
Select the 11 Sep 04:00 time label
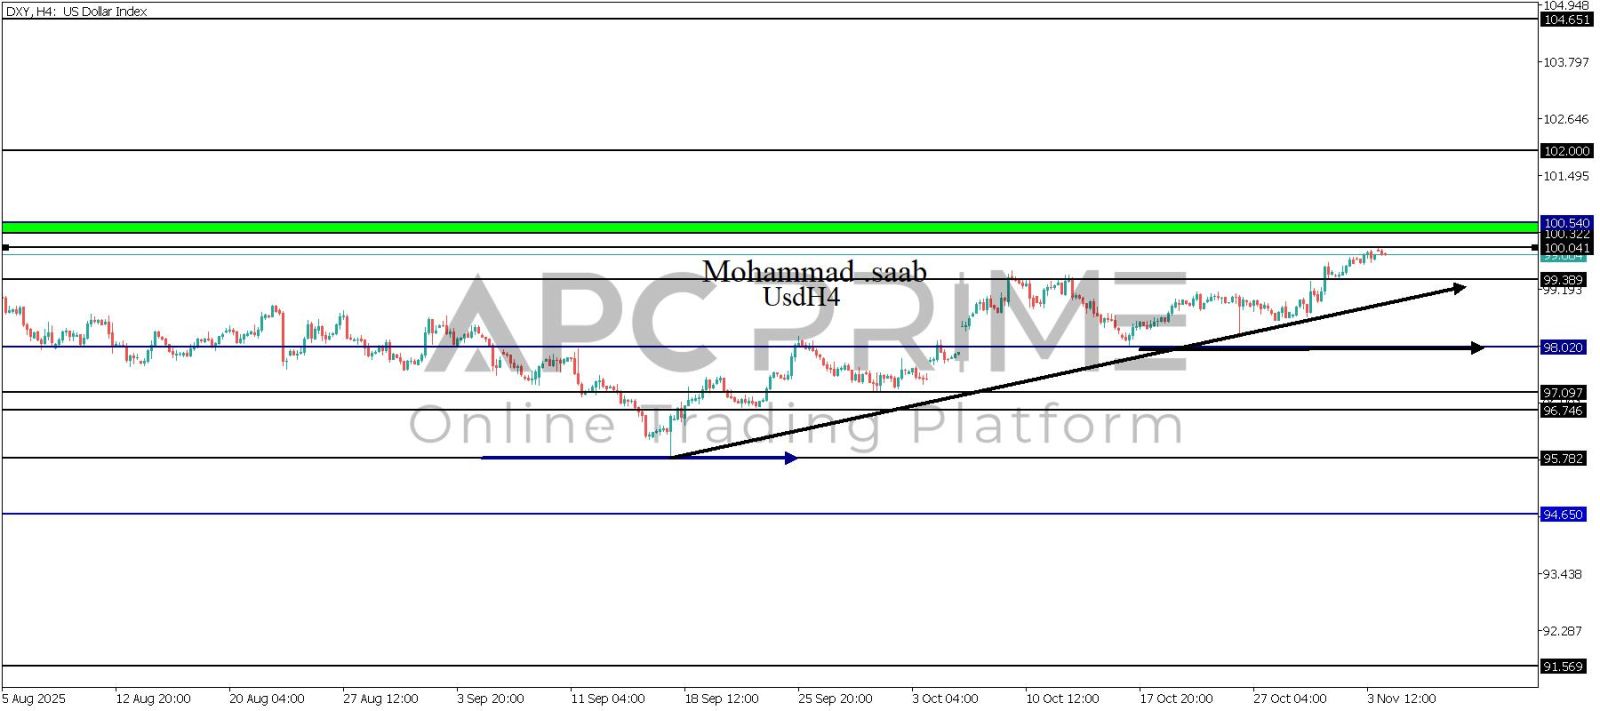pos(607,698)
